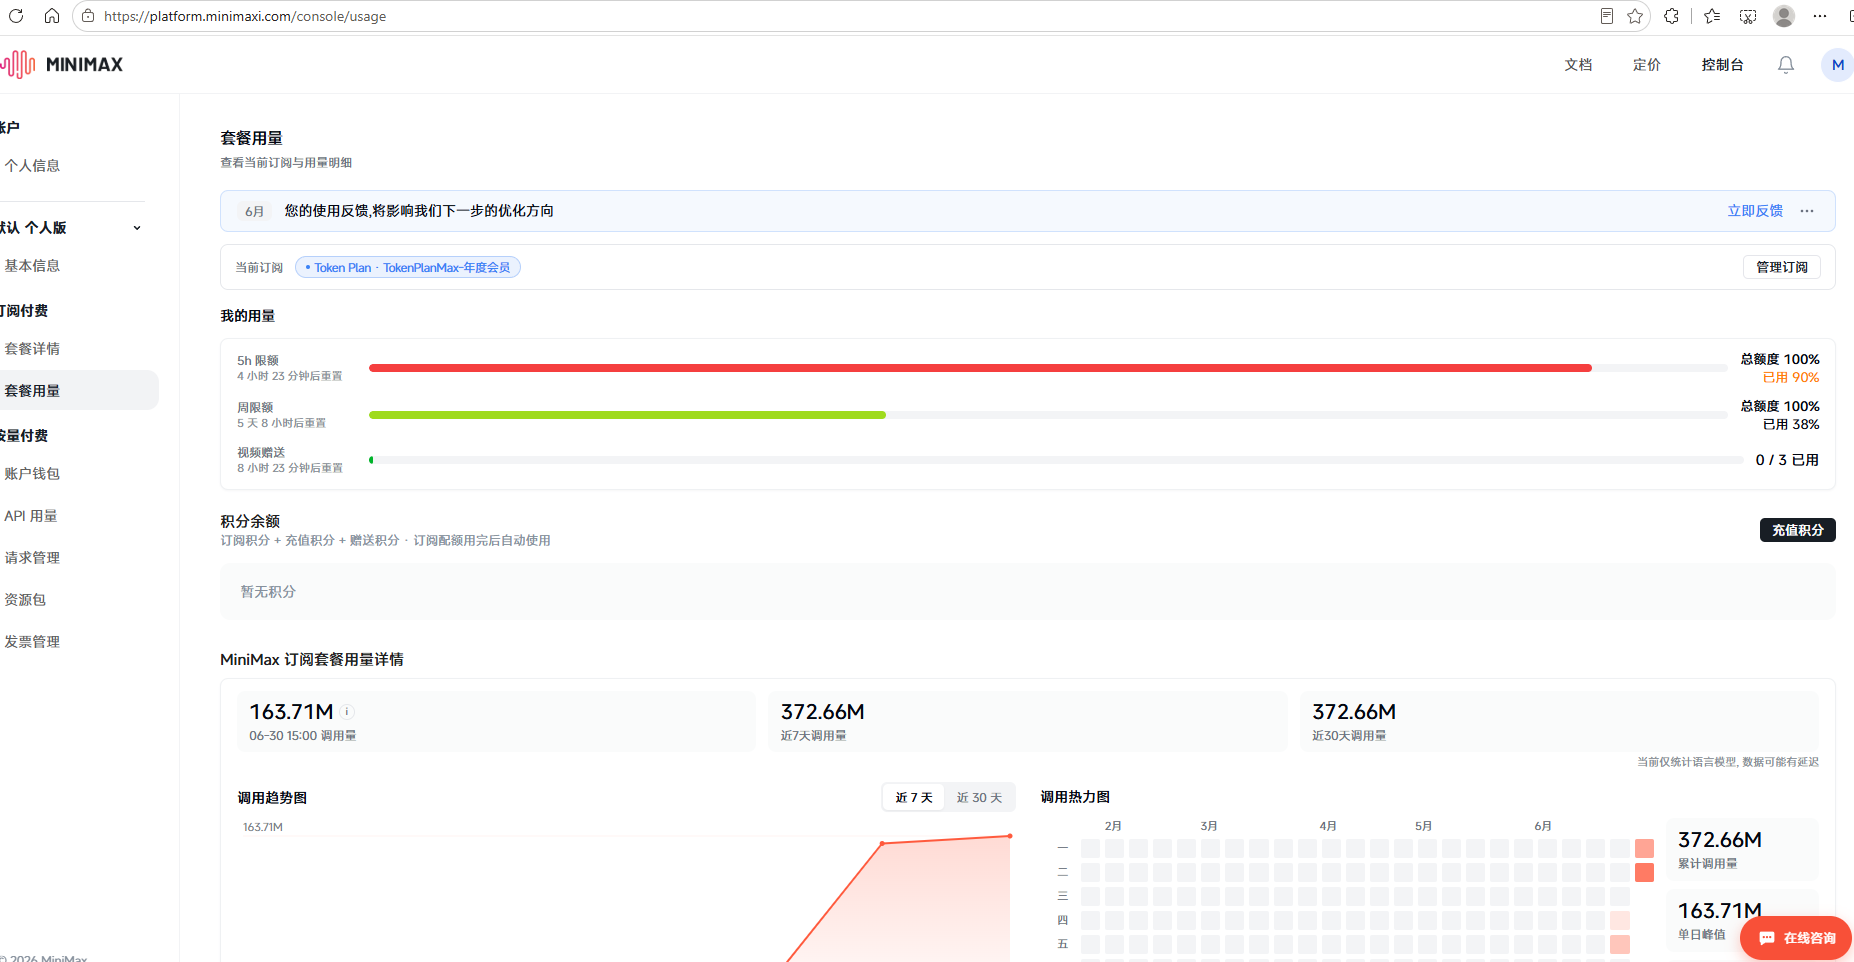Click the 163.71M 06-30 15:00 调用量 card
This screenshot has height=962, width=1854.
point(496,721)
